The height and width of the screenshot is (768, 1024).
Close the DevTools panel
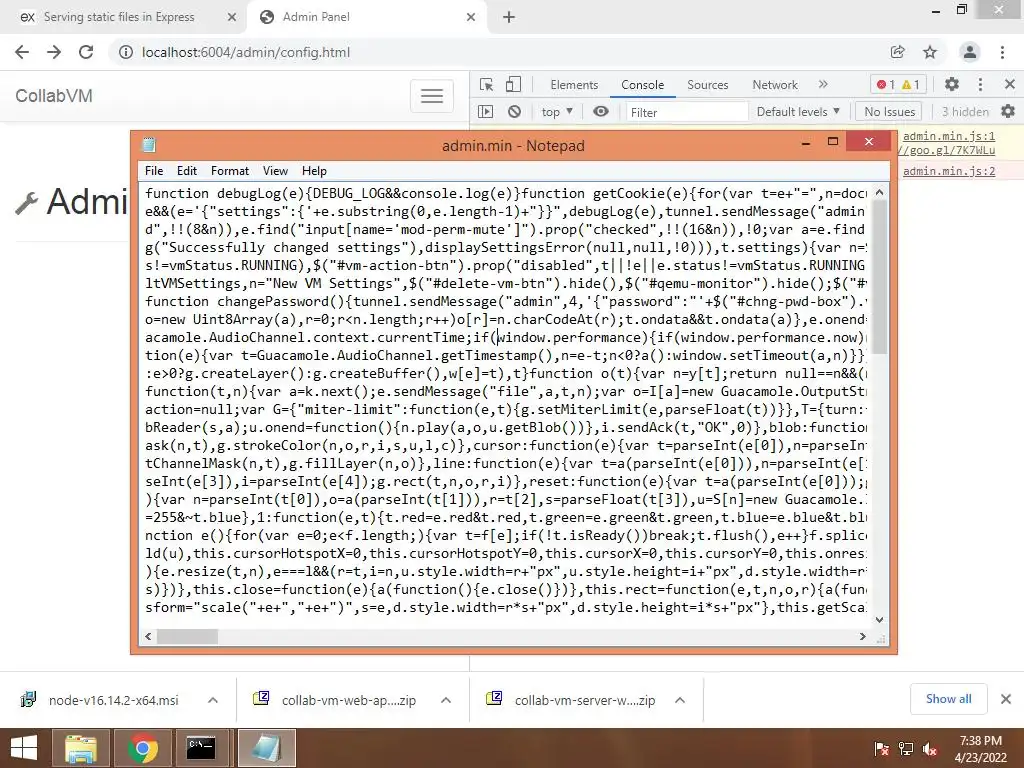click(1010, 84)
